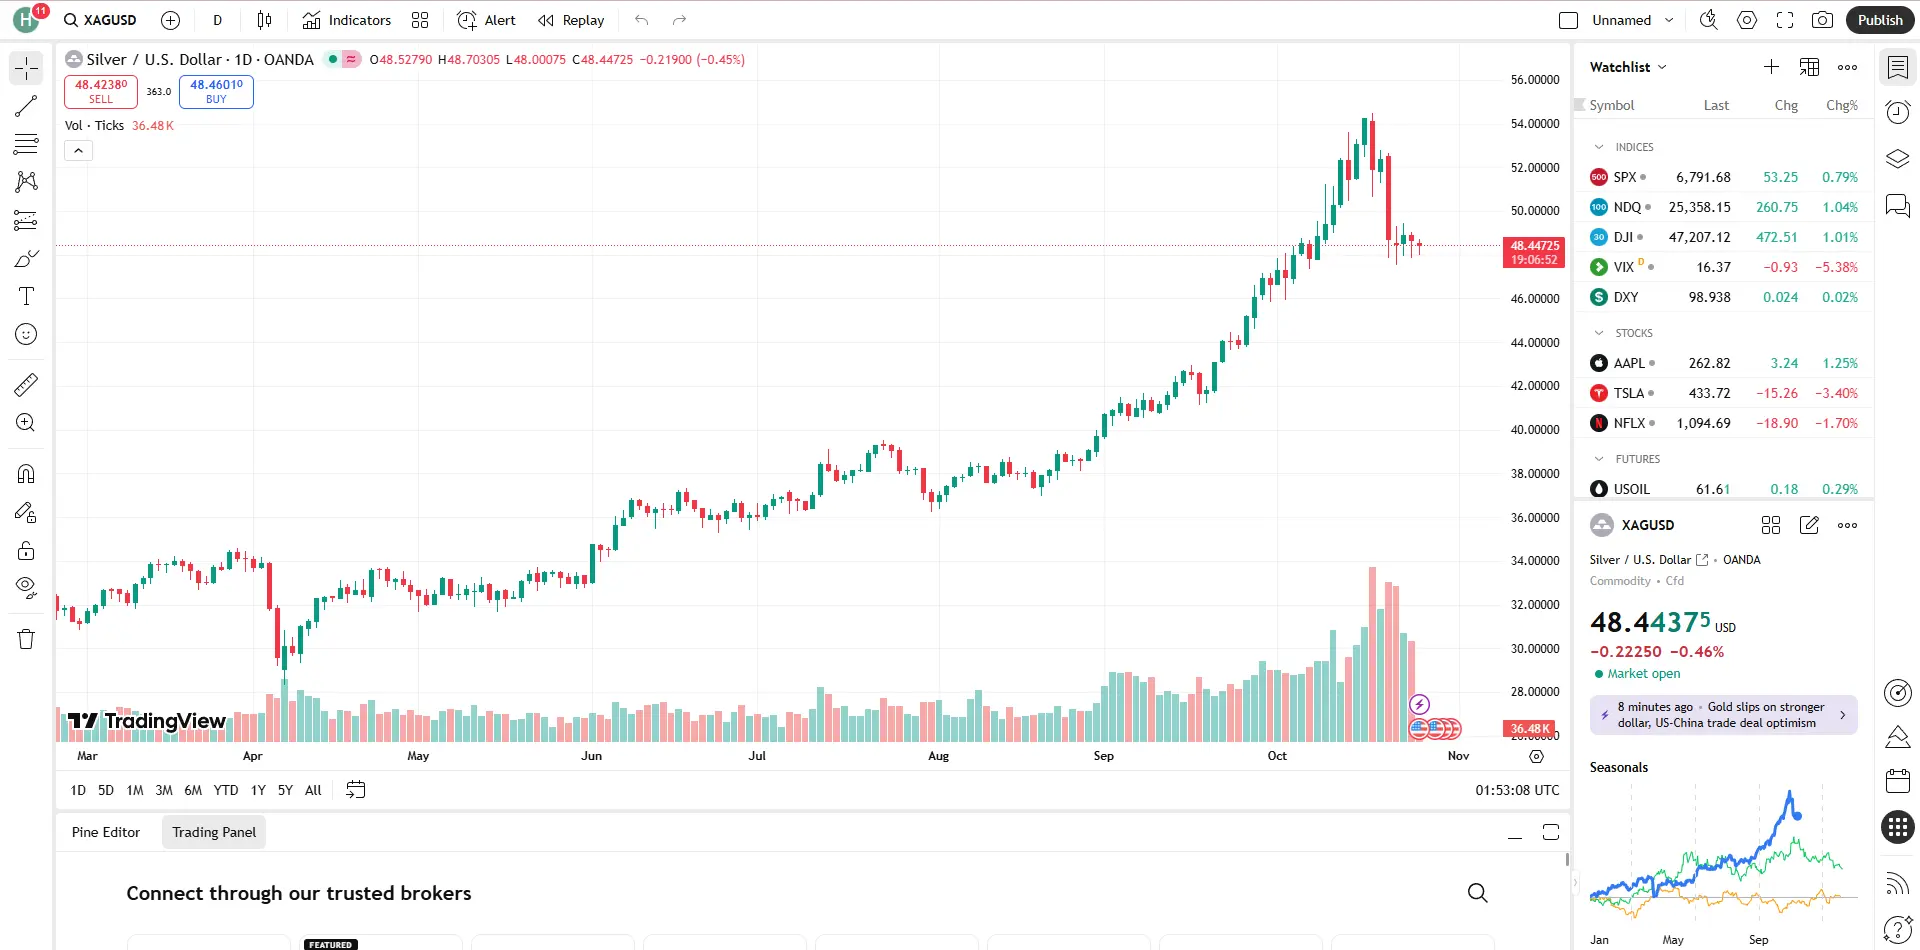The width and height of the screenshot is (1920, 950).
Task: Toggle the Unnamed layout checkbox
Action: point(1568,20)
